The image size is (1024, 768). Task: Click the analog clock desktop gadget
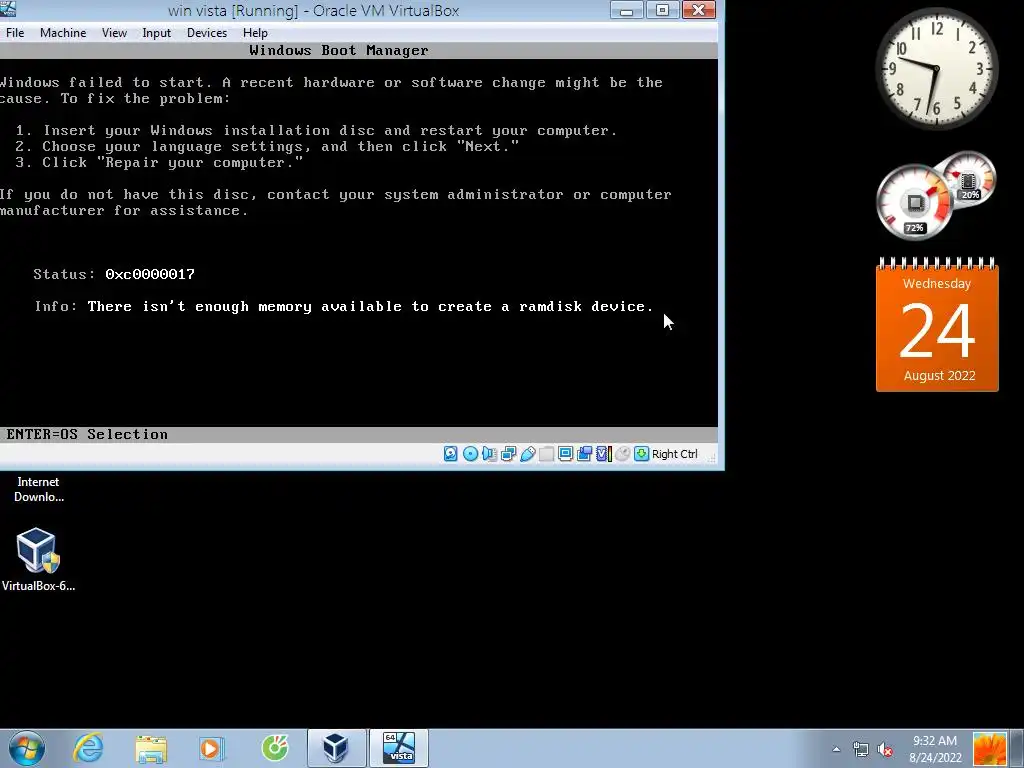pos(936,68)
